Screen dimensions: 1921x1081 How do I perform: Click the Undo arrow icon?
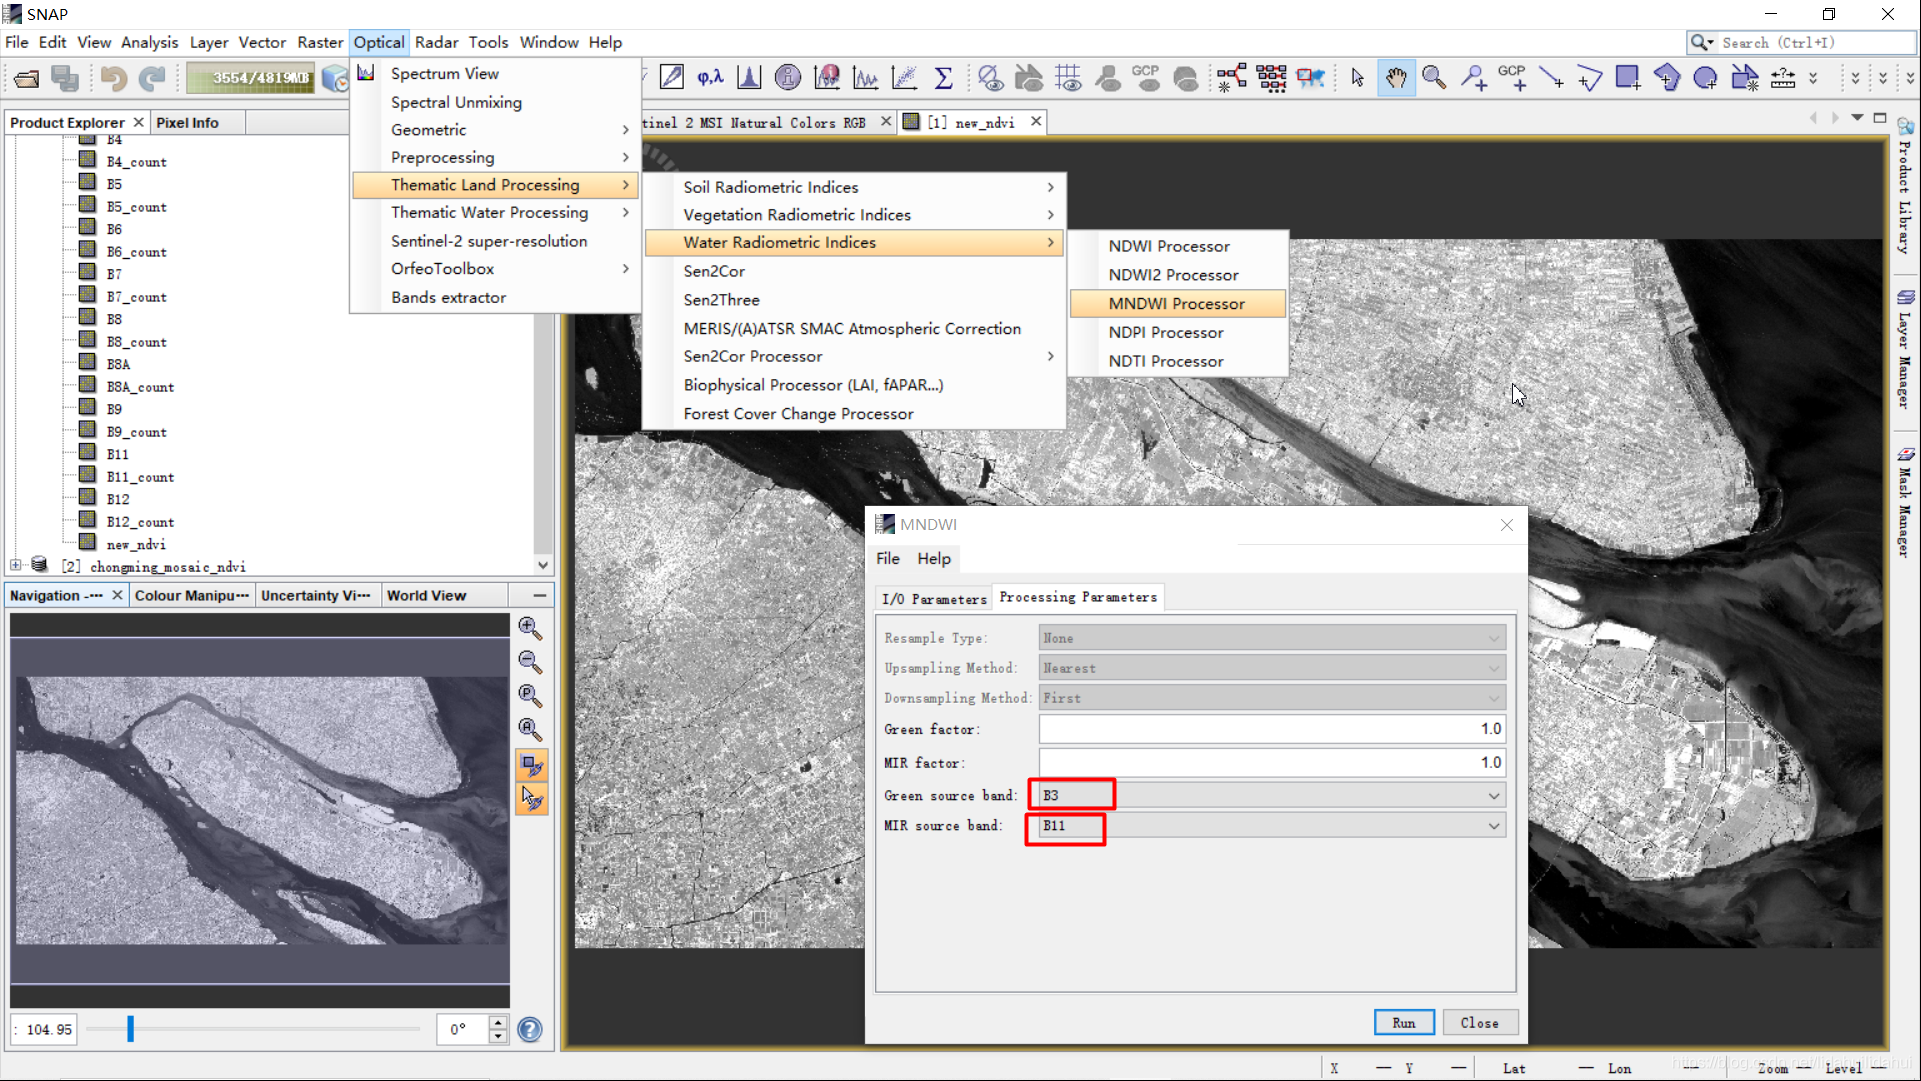click(x=113, y=78)
